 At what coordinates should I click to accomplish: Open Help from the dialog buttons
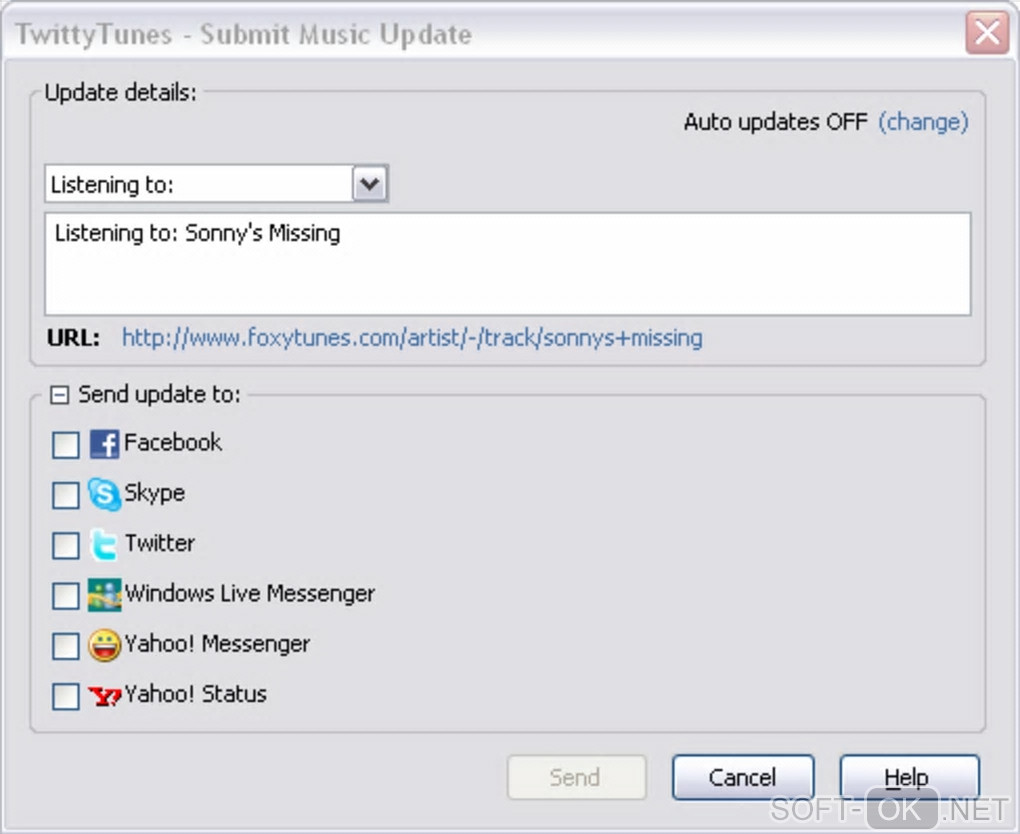pos(908,778)
